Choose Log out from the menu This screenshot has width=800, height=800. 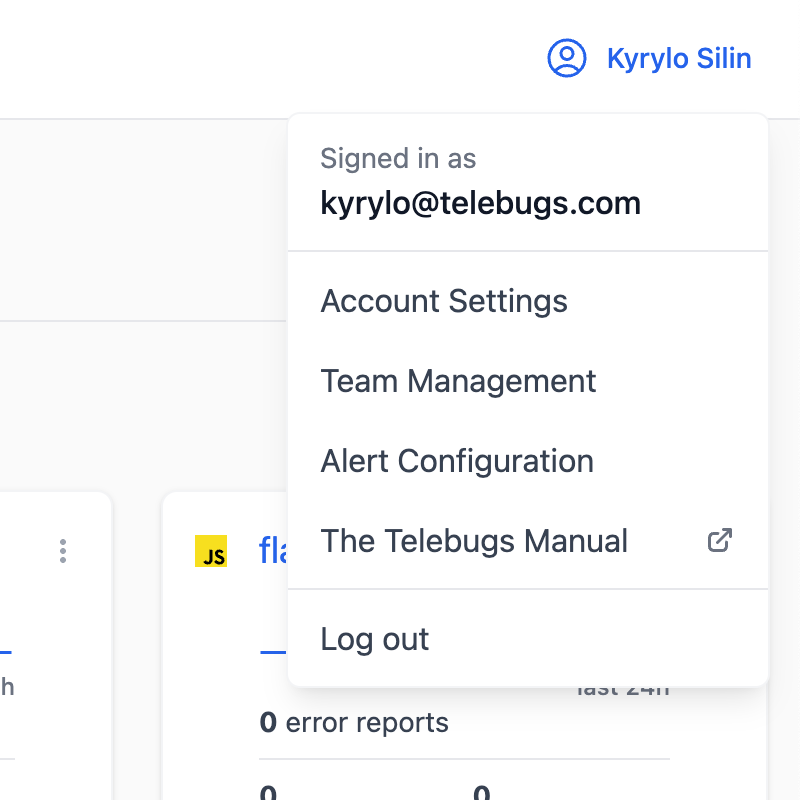click(528, 639)
